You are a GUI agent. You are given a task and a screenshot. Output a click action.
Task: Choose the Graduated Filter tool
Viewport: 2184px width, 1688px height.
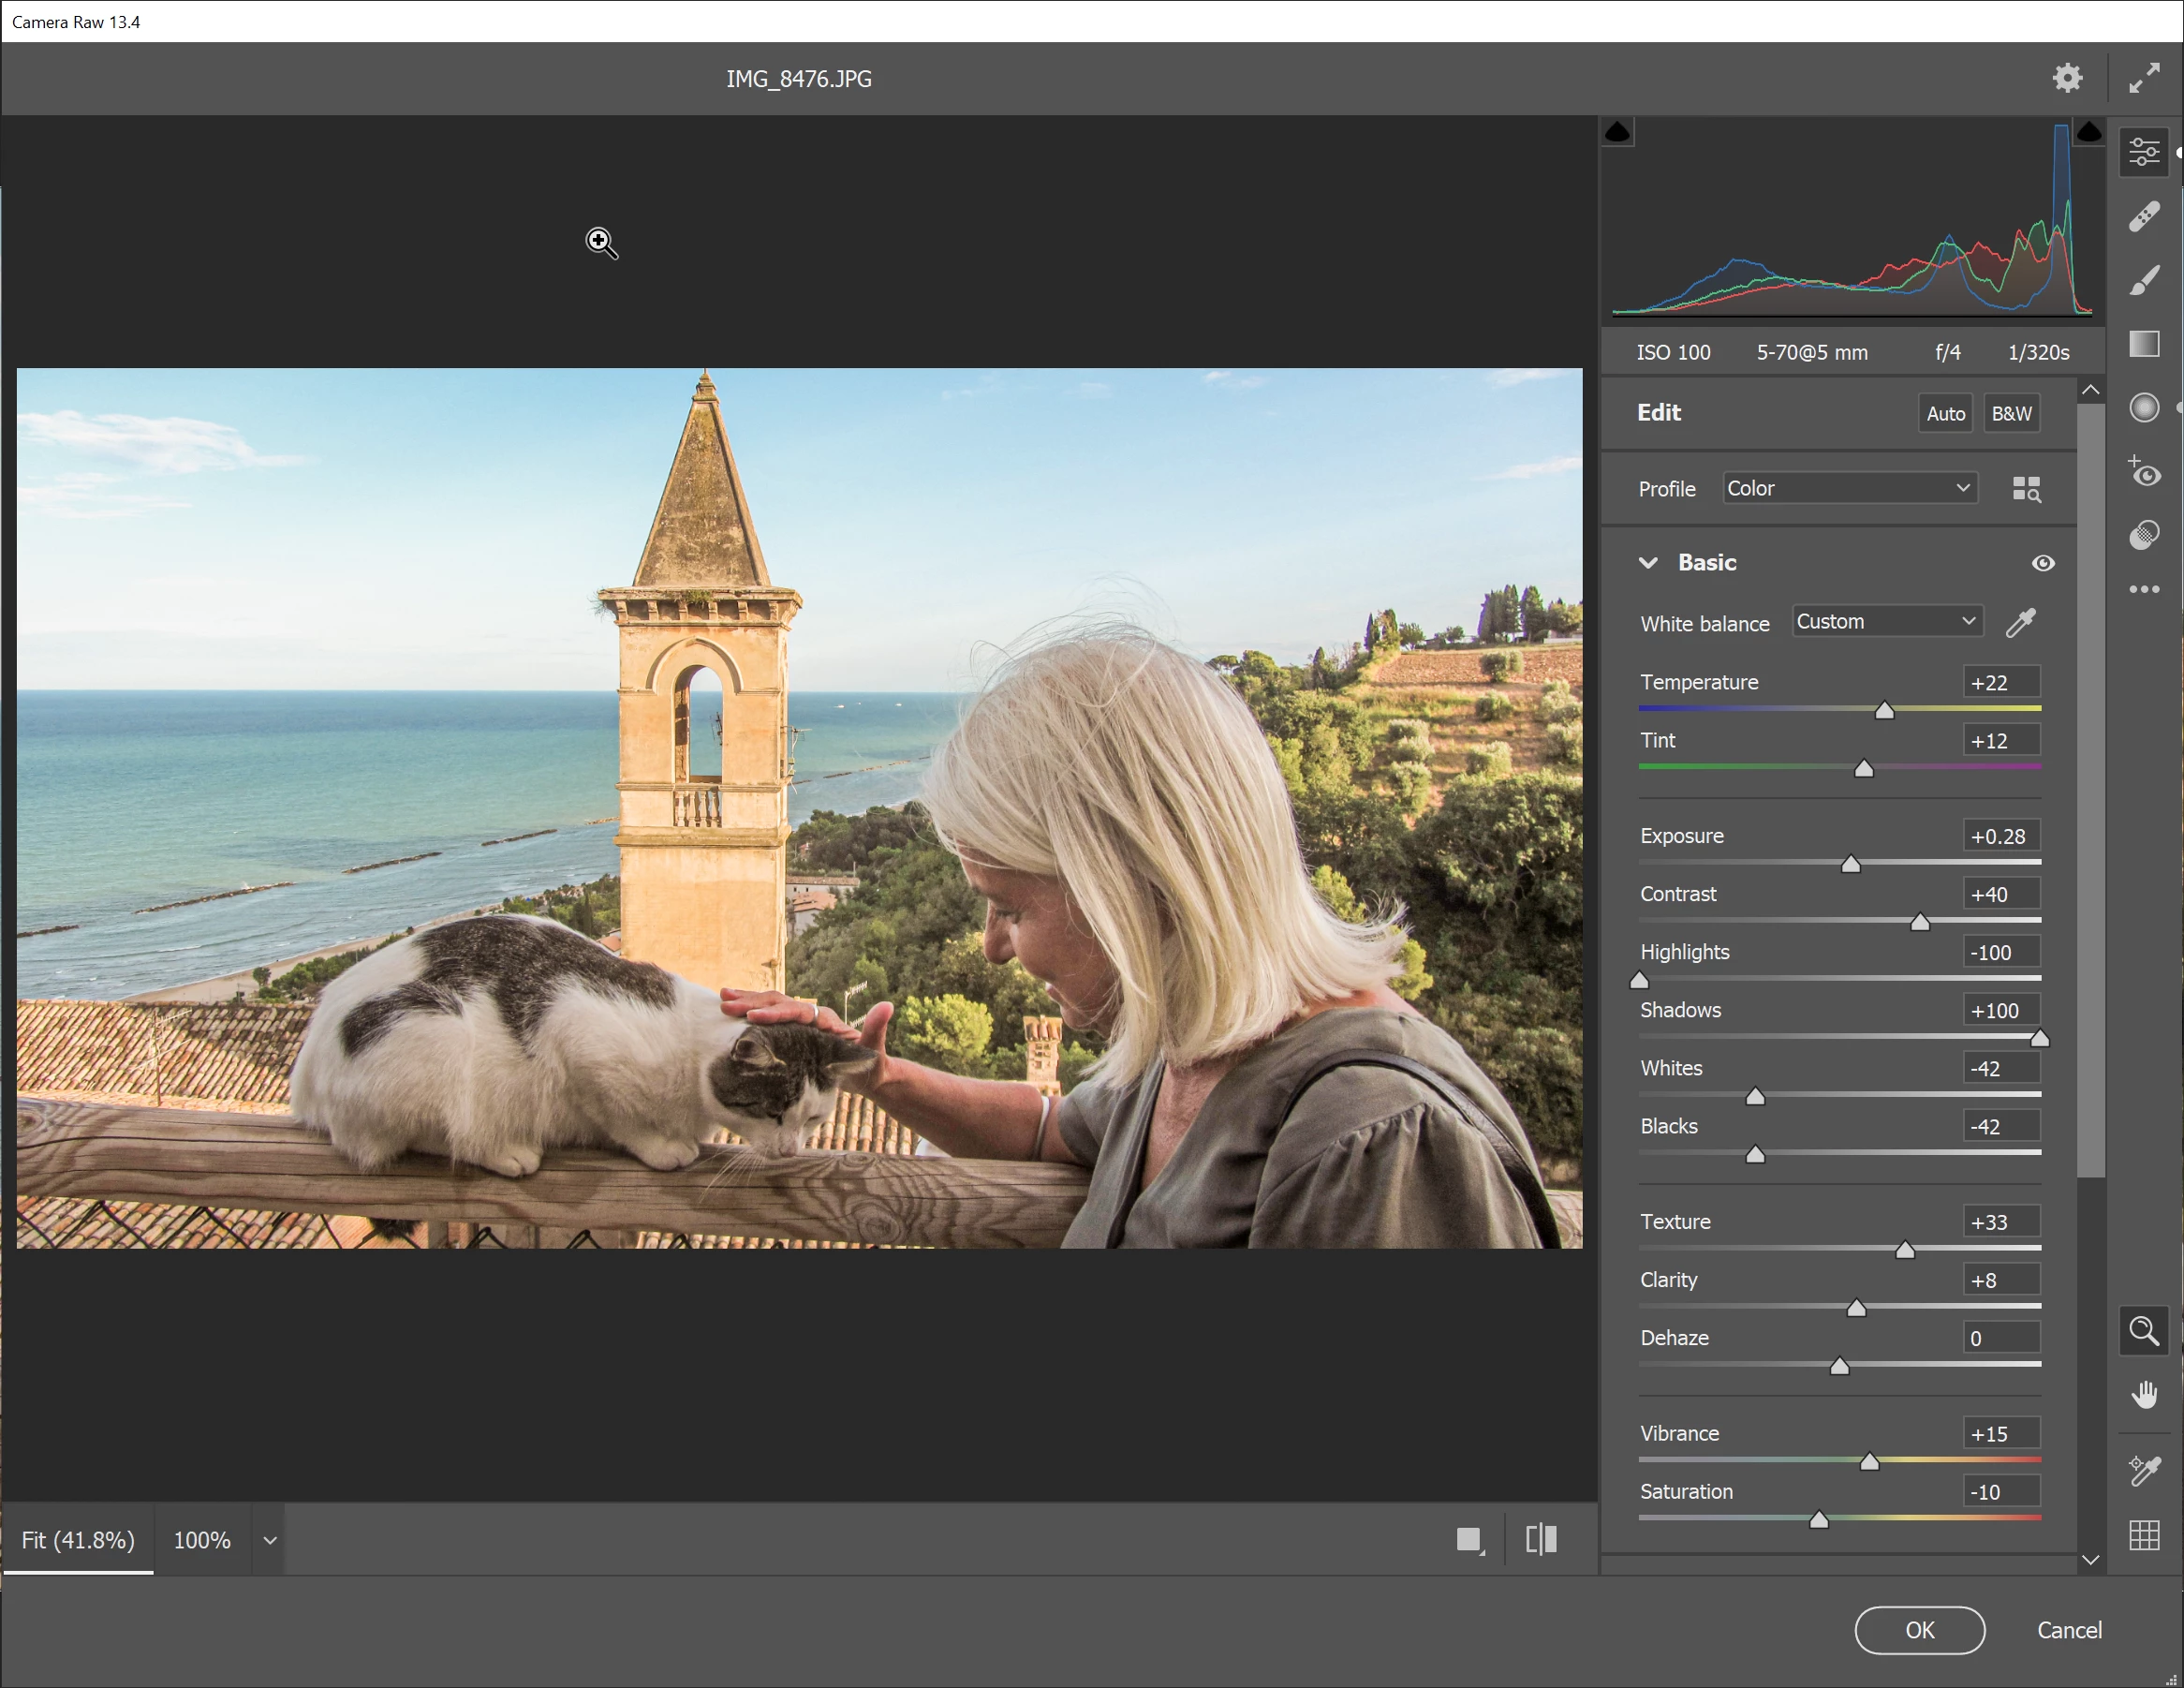click(x=2143, y=344)
